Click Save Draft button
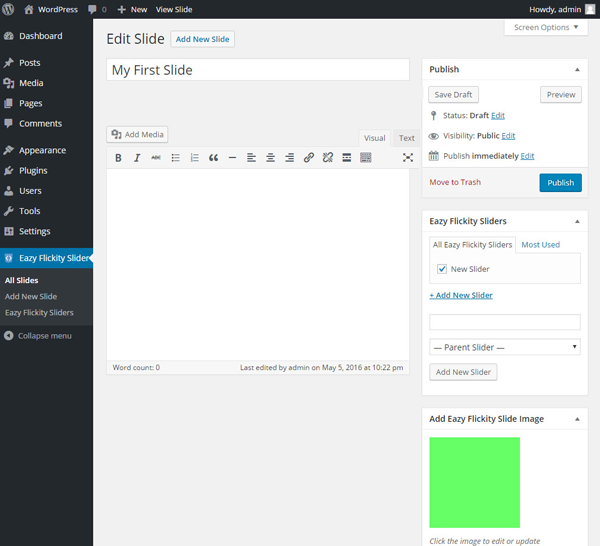Viewport: 600px width, 546px height. pos(453,95)
